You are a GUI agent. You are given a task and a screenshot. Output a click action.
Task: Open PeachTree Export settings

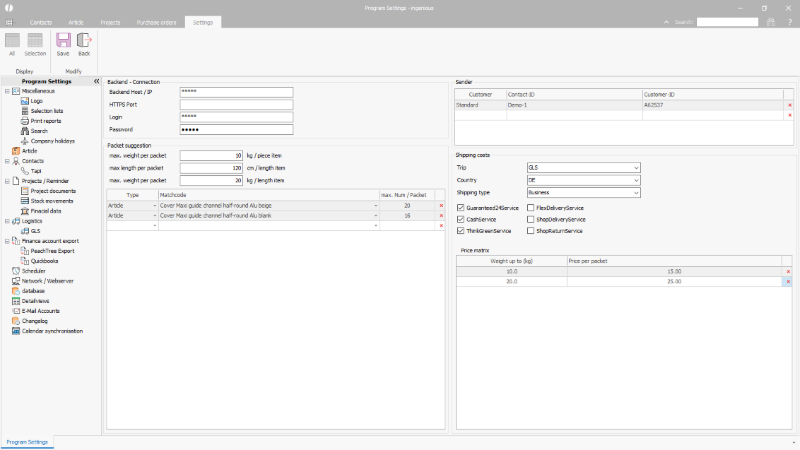(52, 251)
